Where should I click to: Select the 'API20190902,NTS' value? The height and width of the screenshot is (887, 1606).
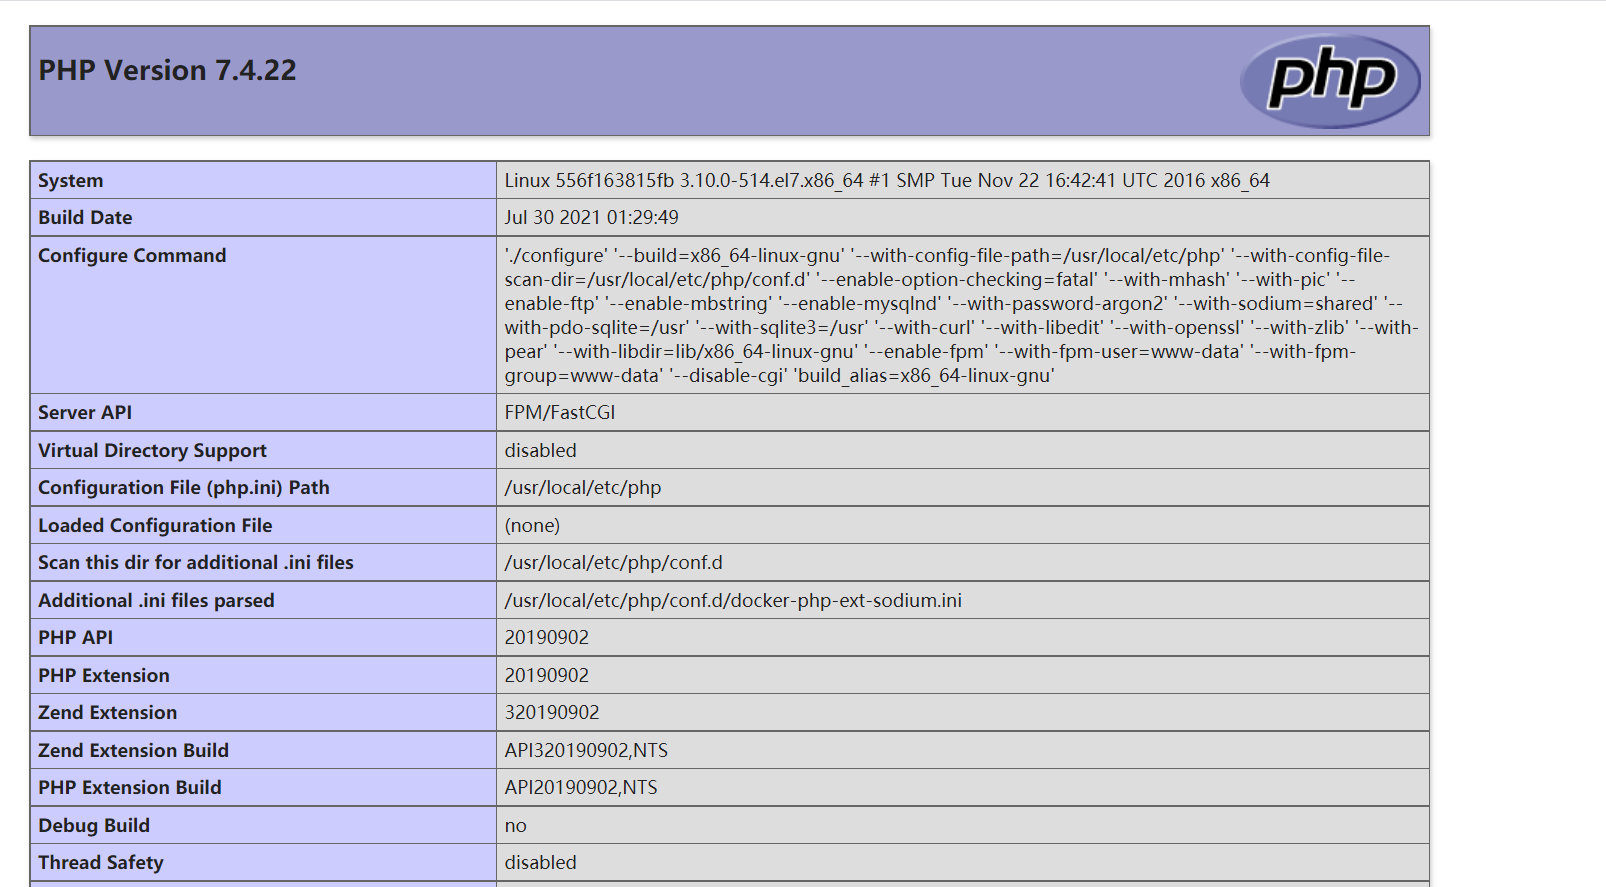point(581,787)
